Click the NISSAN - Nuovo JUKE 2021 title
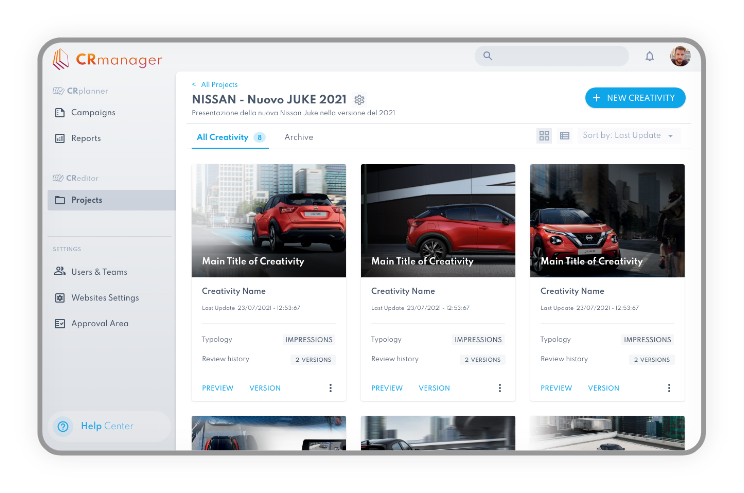744x493 pixels. pyautogui.click(x=269, y=100)
